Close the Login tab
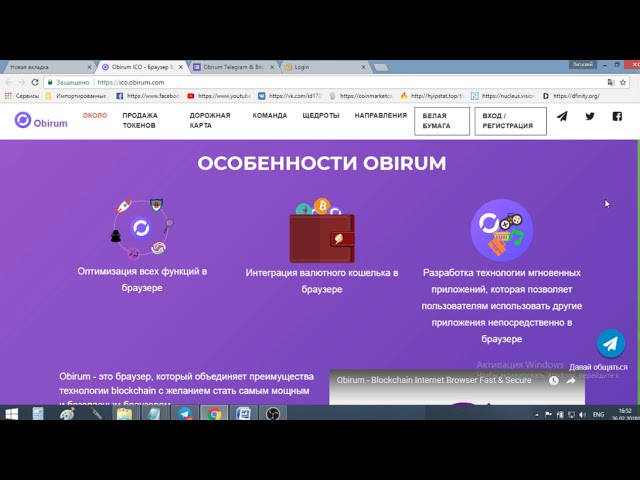 tap(363, 67)
